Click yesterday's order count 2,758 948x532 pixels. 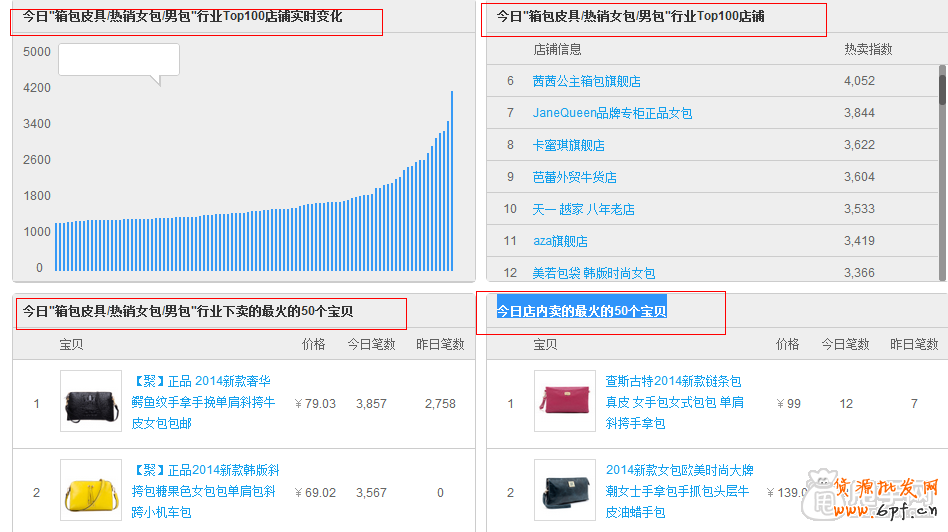point(440,404)
